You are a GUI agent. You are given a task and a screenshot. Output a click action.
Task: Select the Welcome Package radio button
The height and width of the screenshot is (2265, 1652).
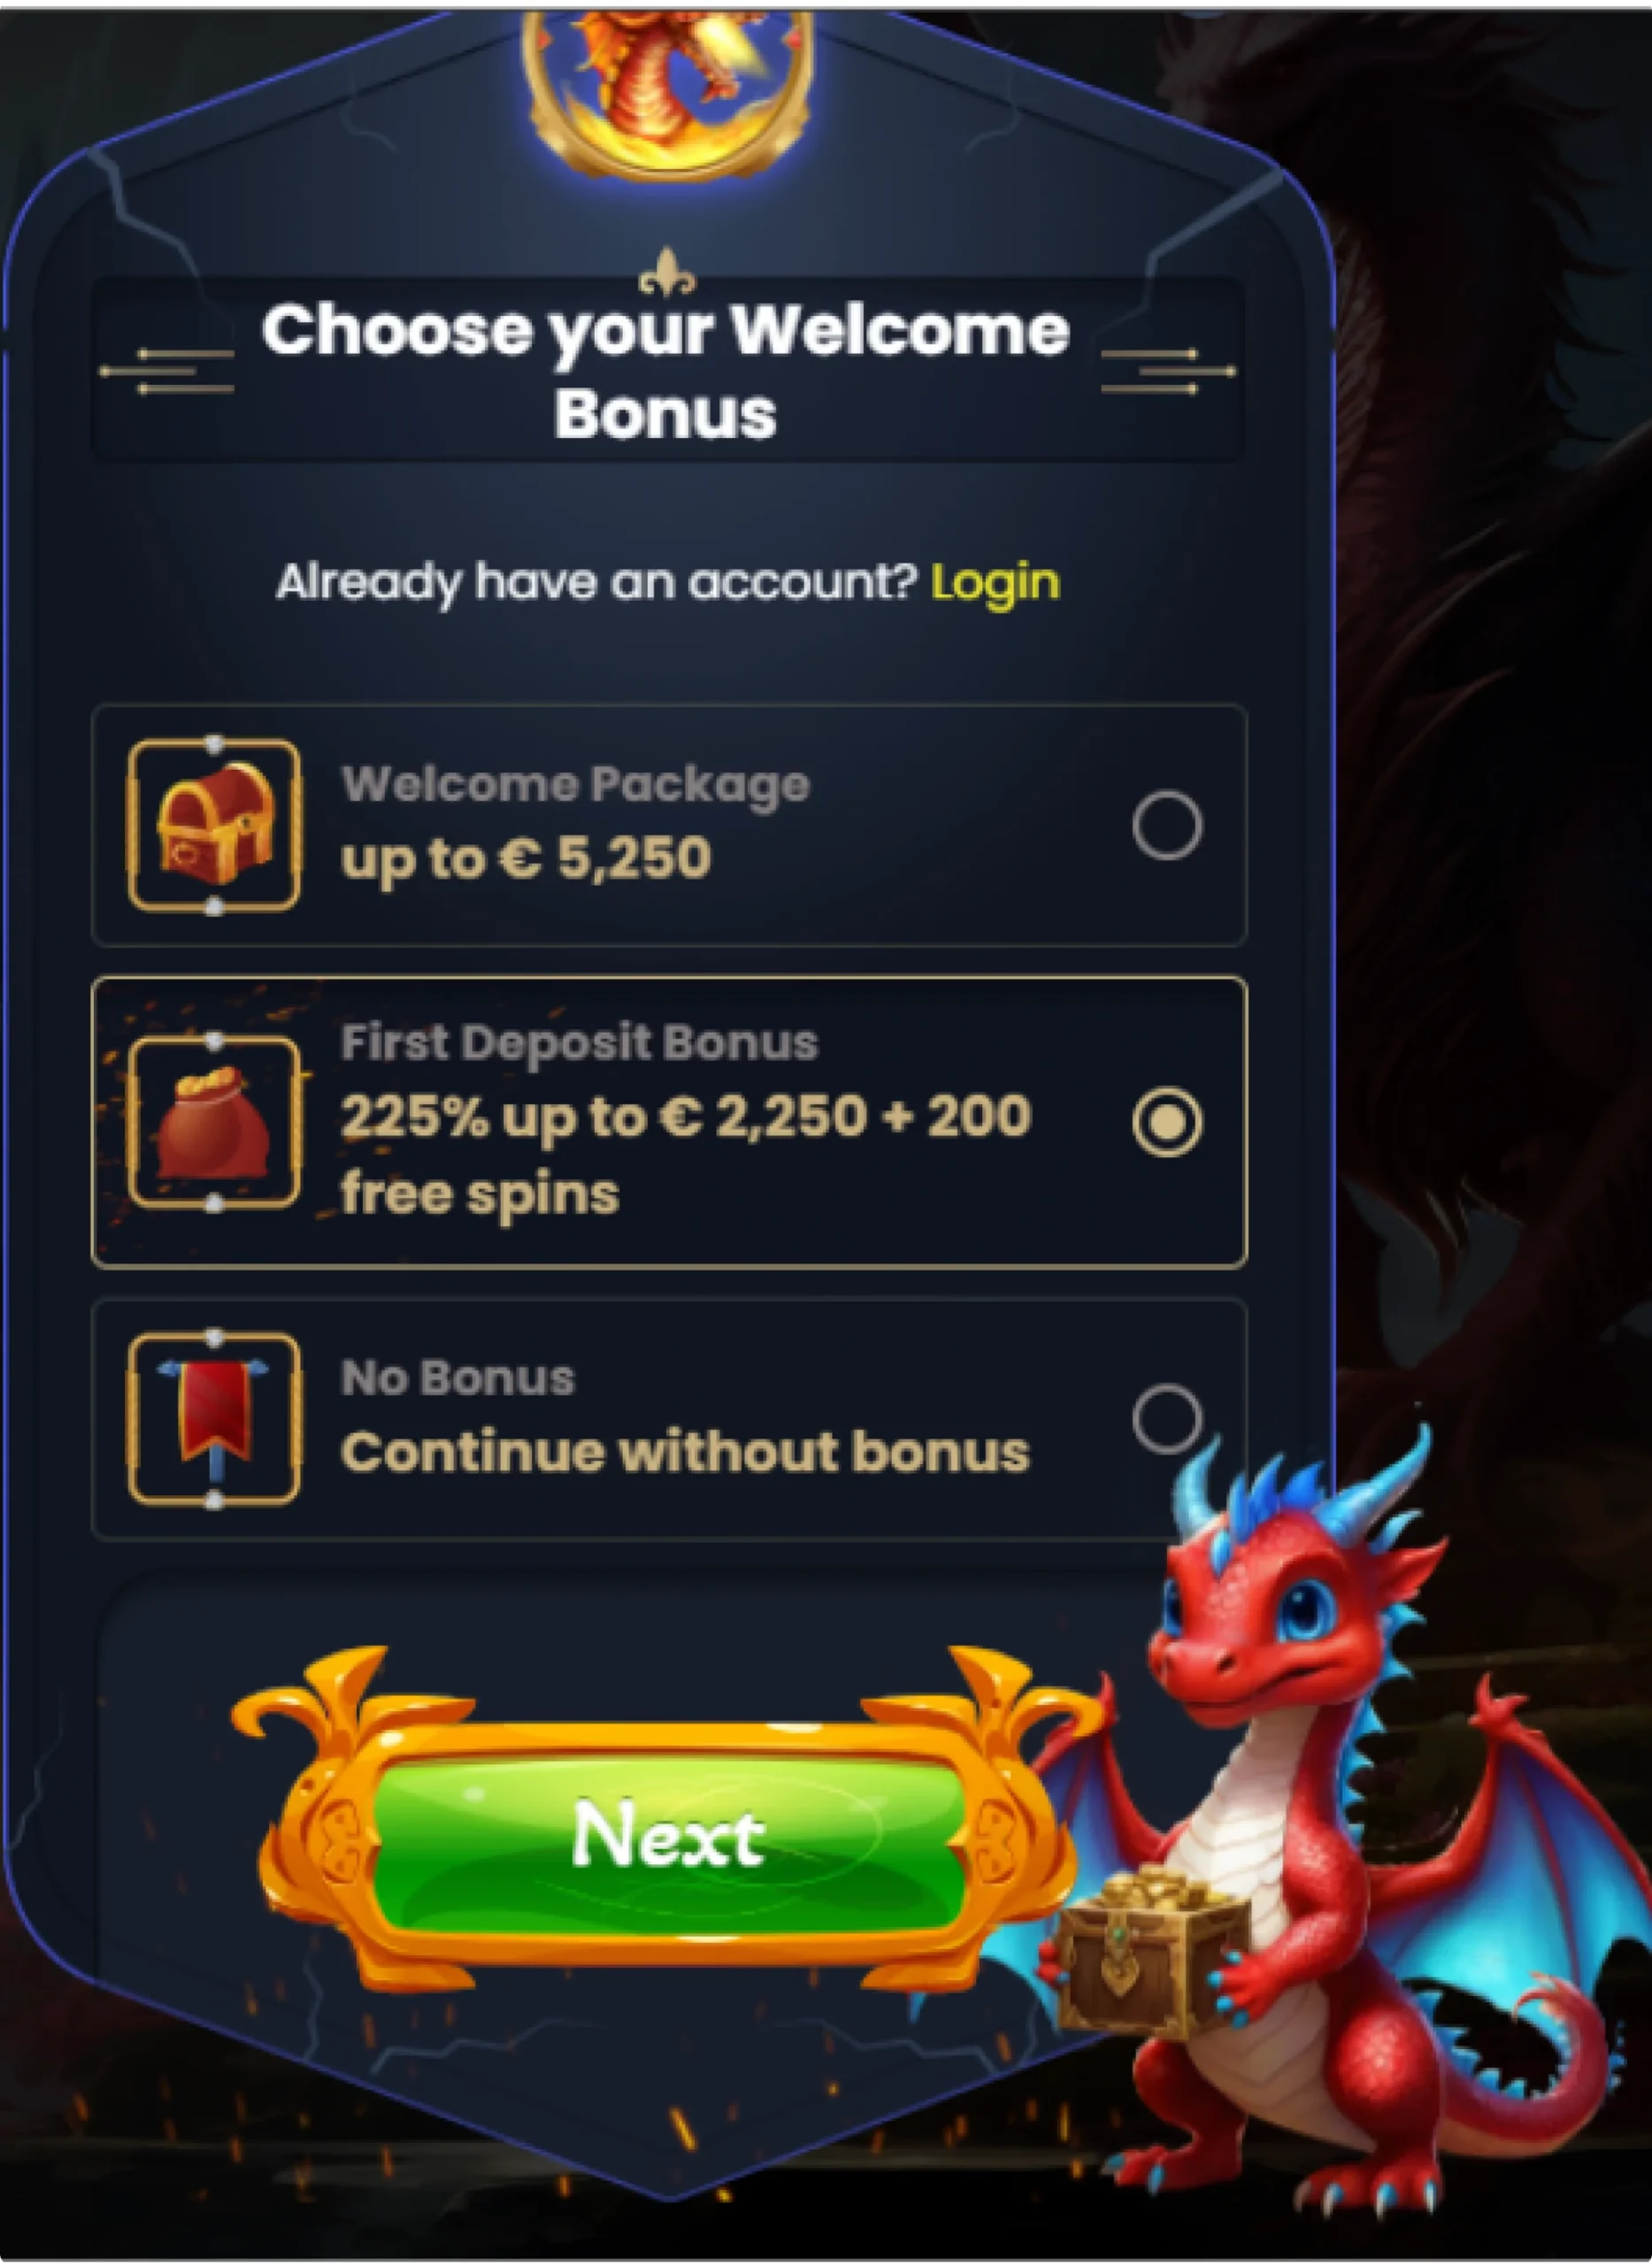click(x=1167, y=825)
